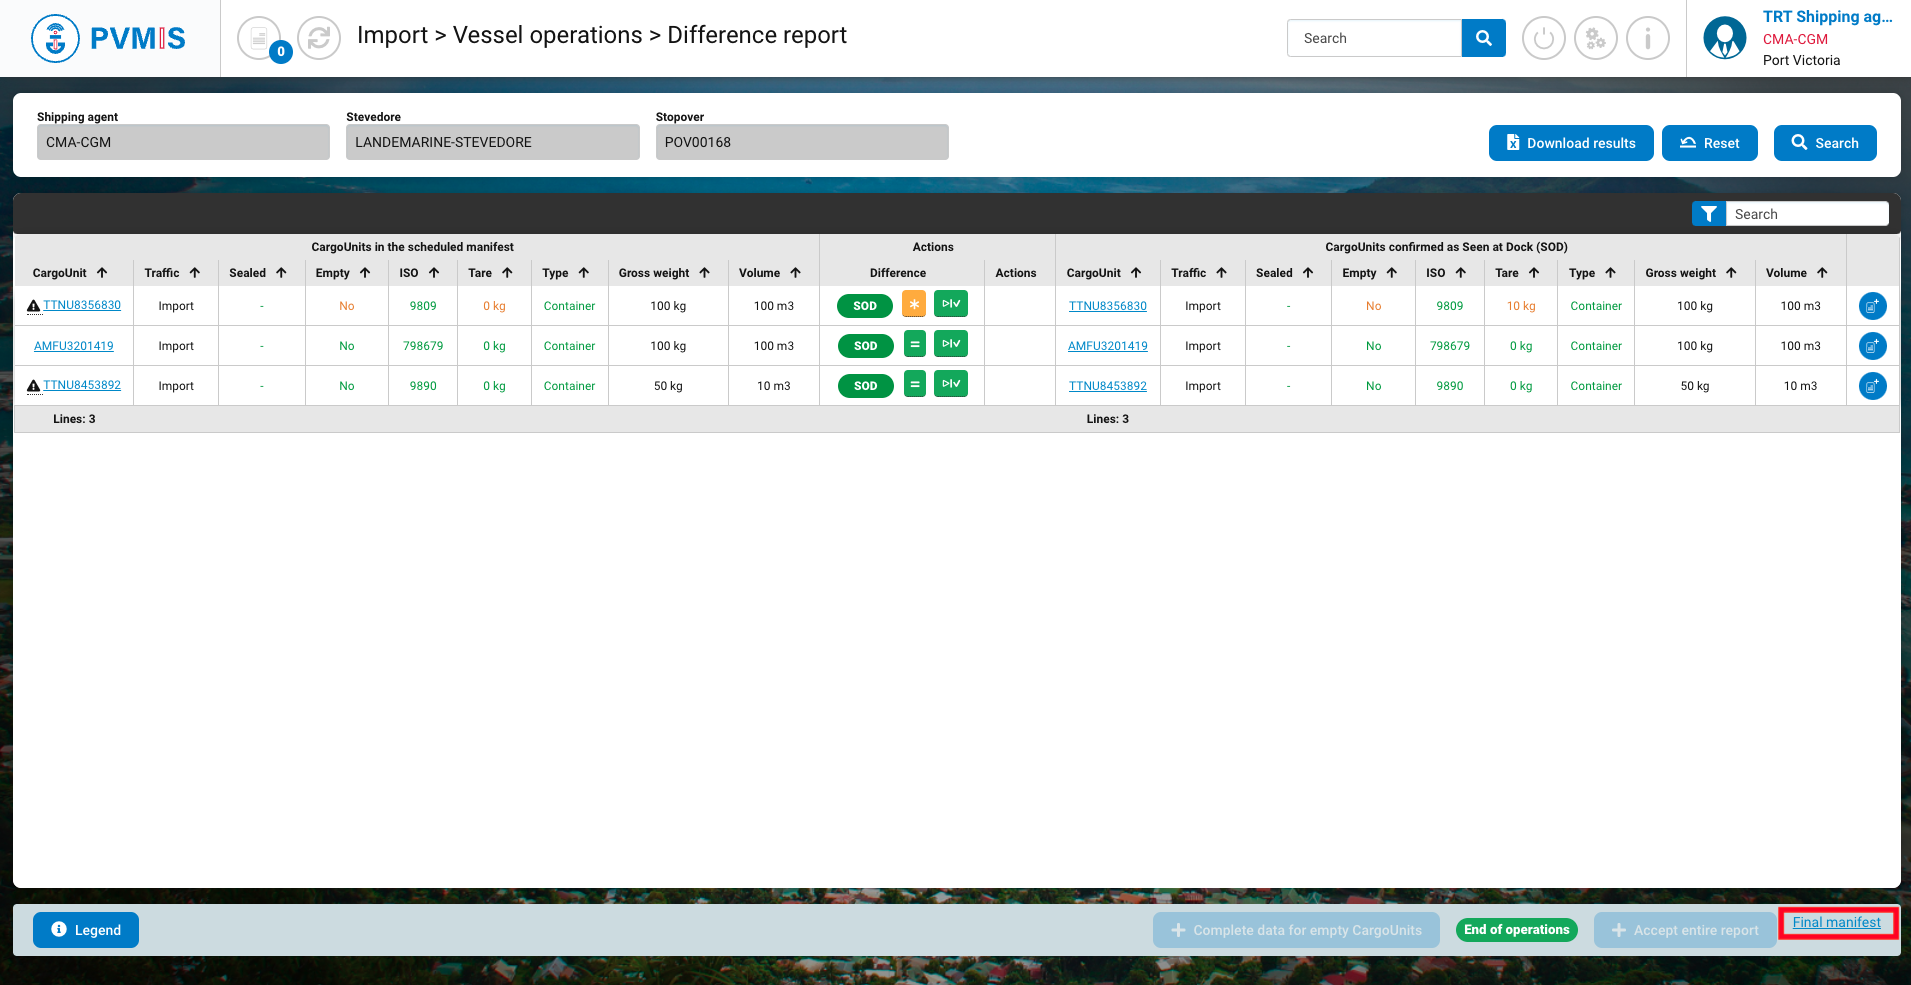Click the table filter Search field

(1806, 214)
